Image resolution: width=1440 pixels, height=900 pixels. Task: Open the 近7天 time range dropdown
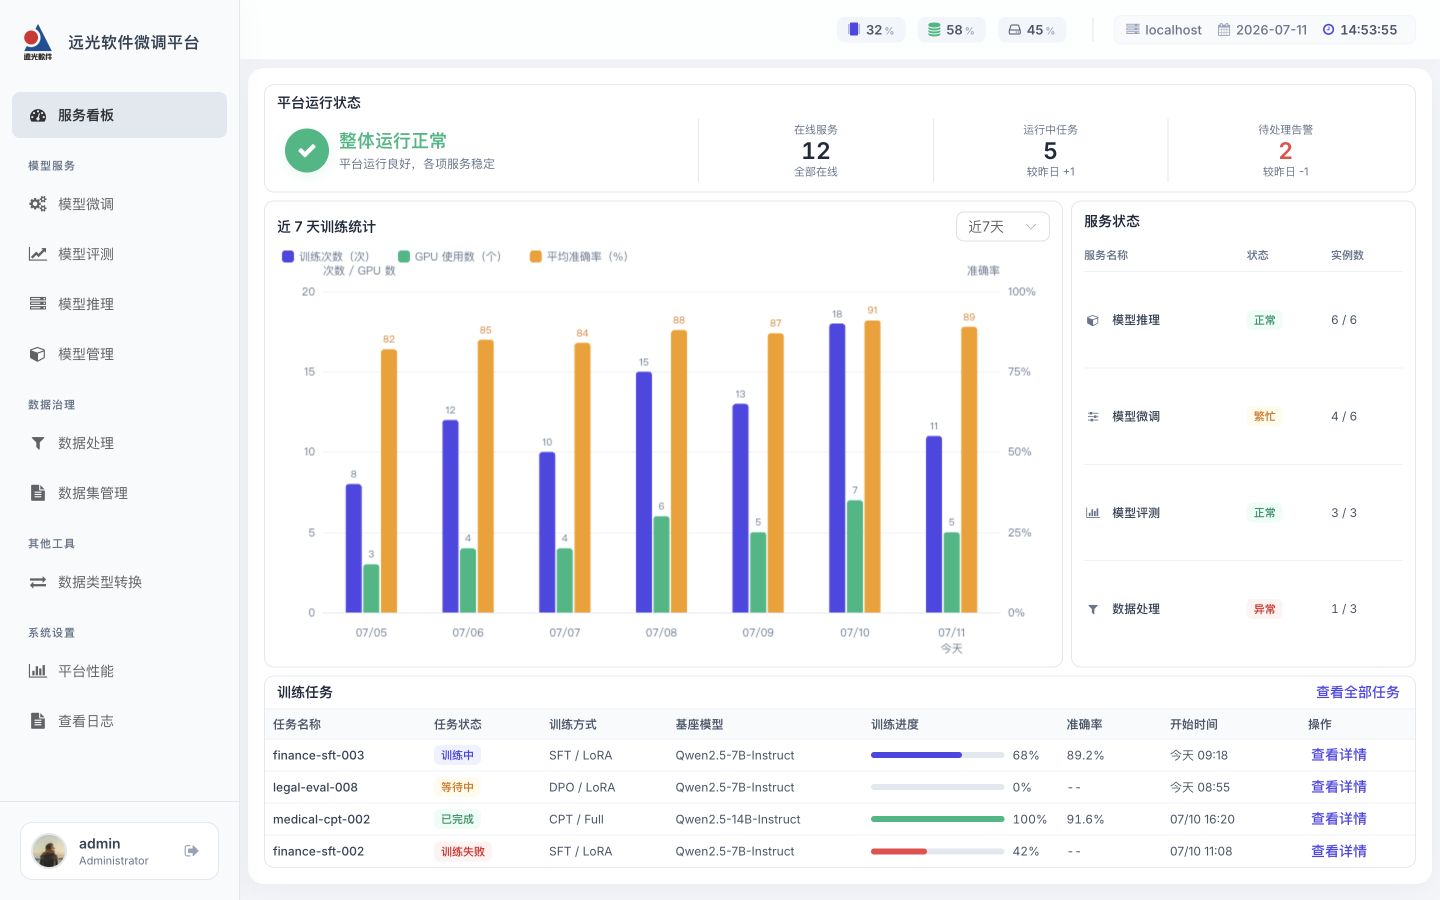pyautogui.click(x=1003, y=227)
